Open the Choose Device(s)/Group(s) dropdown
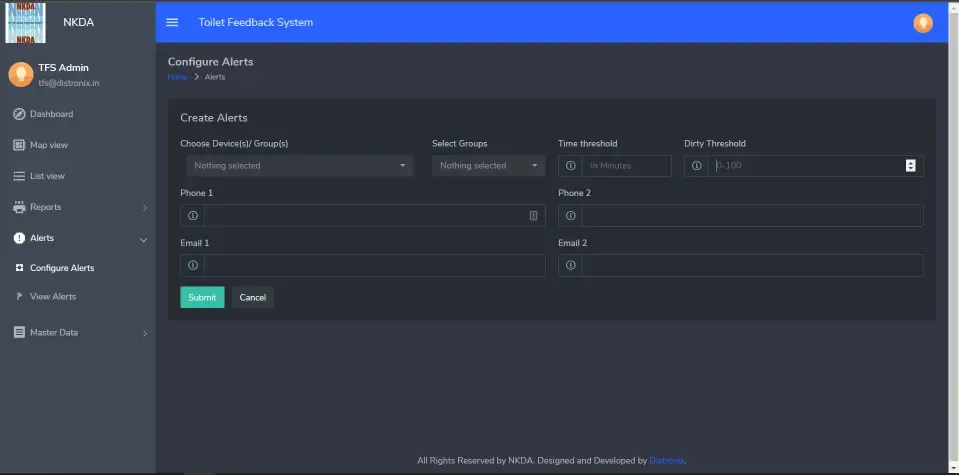Screen dimensions: 959x475 click(299, 166)
